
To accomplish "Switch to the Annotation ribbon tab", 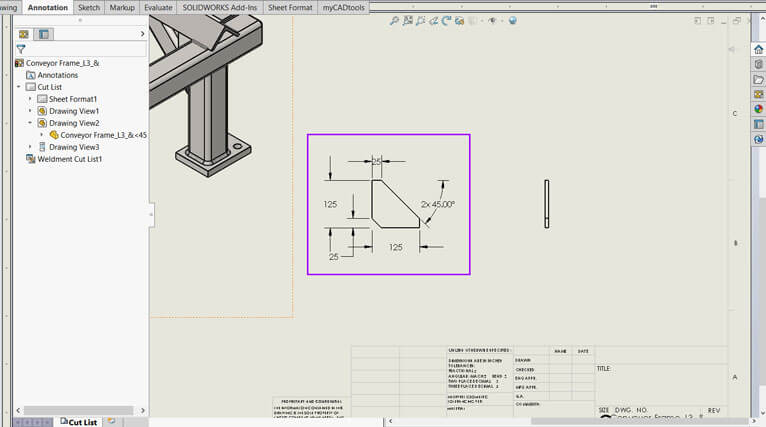I will [x=48, y=7].
